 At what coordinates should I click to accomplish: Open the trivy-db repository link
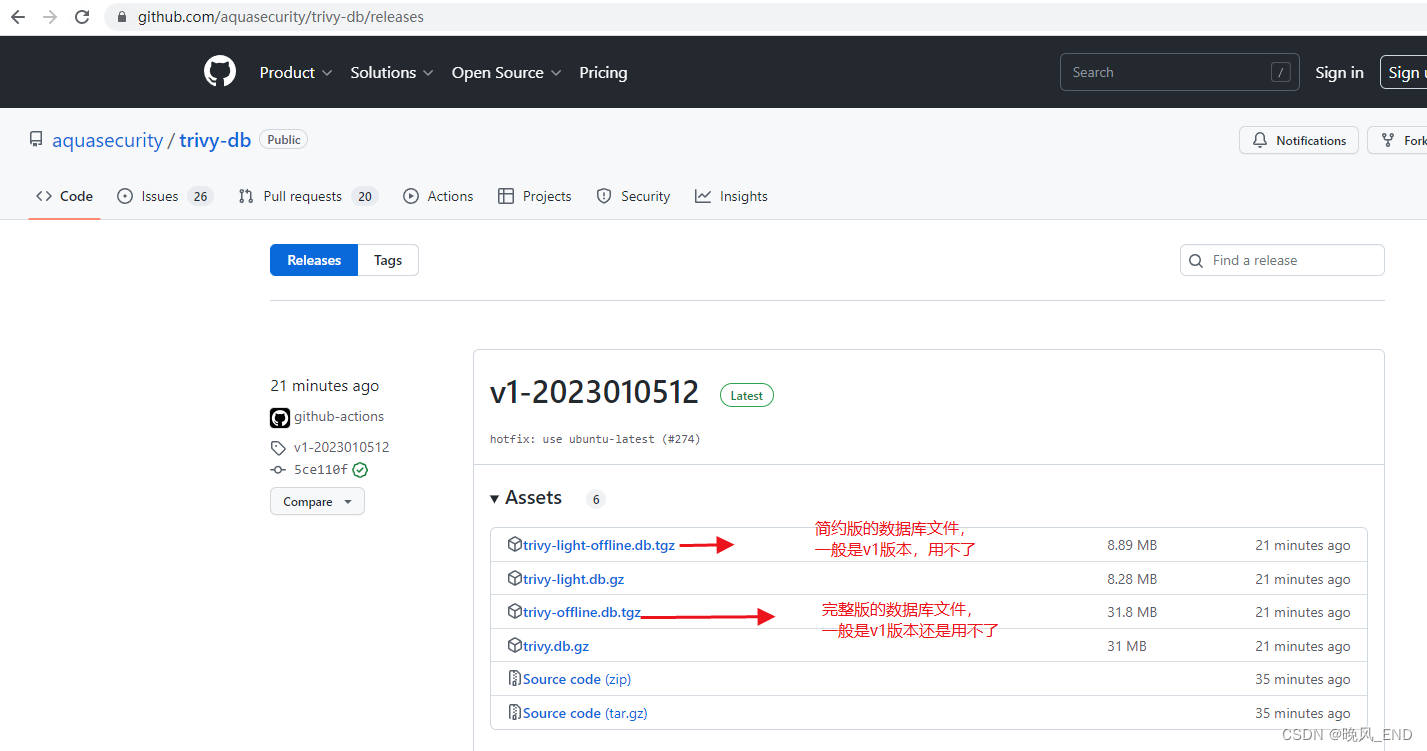pos(215,140)
